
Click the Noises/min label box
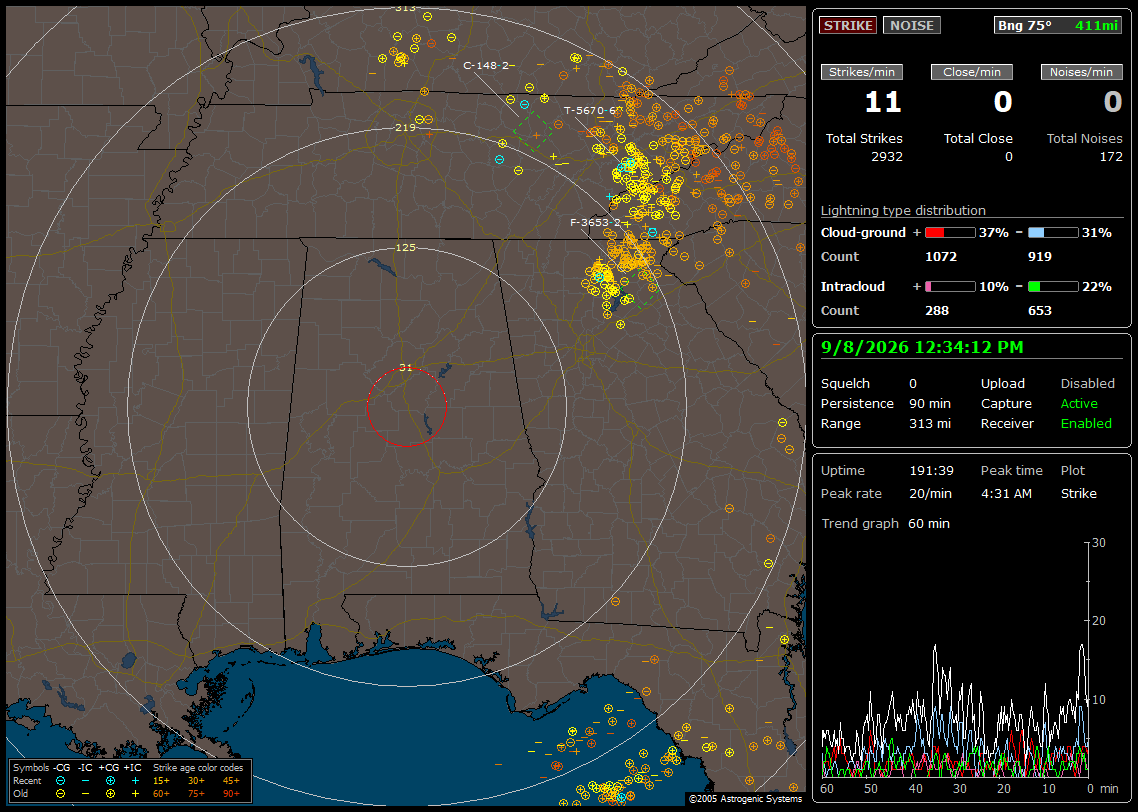[x=1081, y=72]
